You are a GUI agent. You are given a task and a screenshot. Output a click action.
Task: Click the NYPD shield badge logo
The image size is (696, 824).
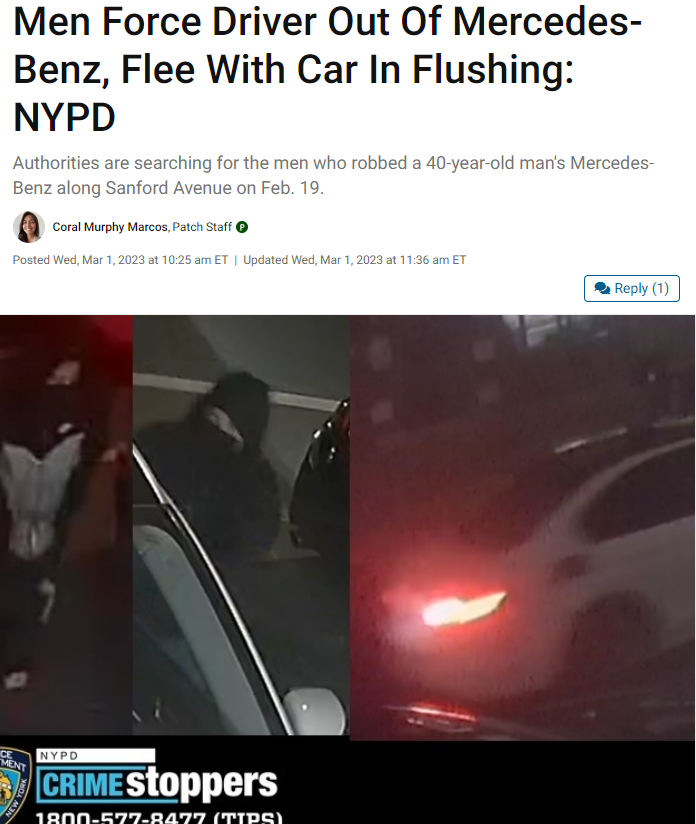tap(15, 786)
